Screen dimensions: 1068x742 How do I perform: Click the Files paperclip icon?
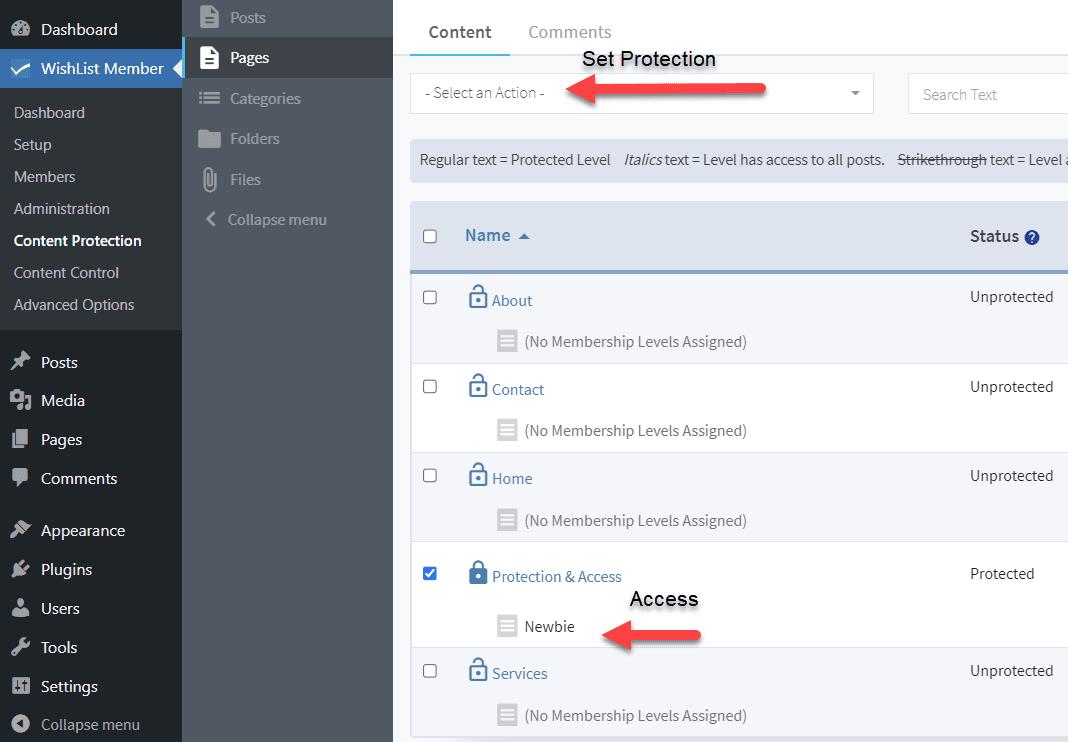[x=209, y=180]
